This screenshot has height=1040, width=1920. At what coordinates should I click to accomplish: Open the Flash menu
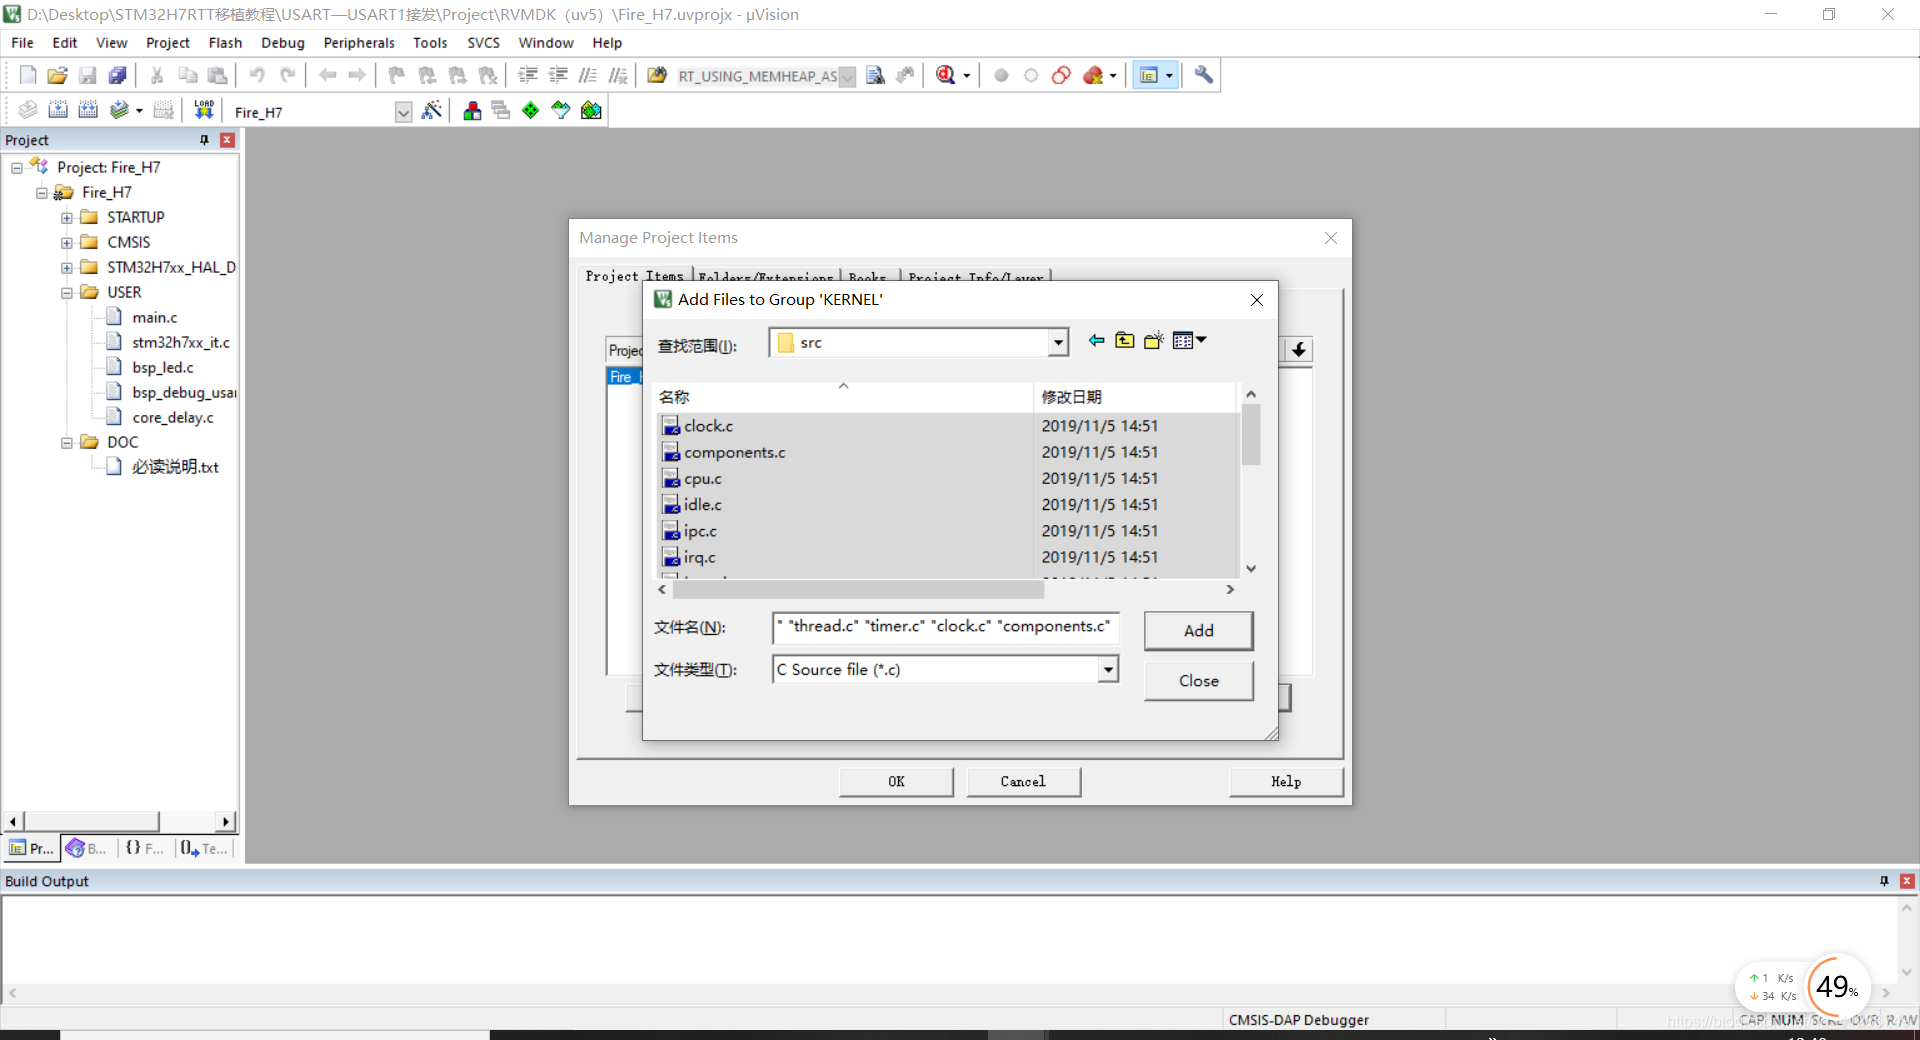tap(225, 43)
